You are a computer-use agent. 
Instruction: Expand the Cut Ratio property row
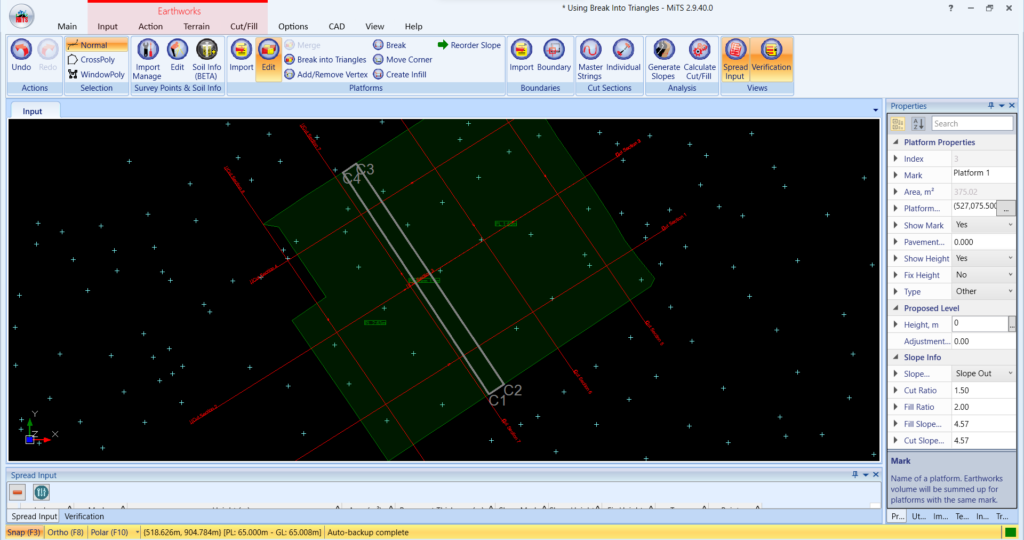[x=895, y=390]
